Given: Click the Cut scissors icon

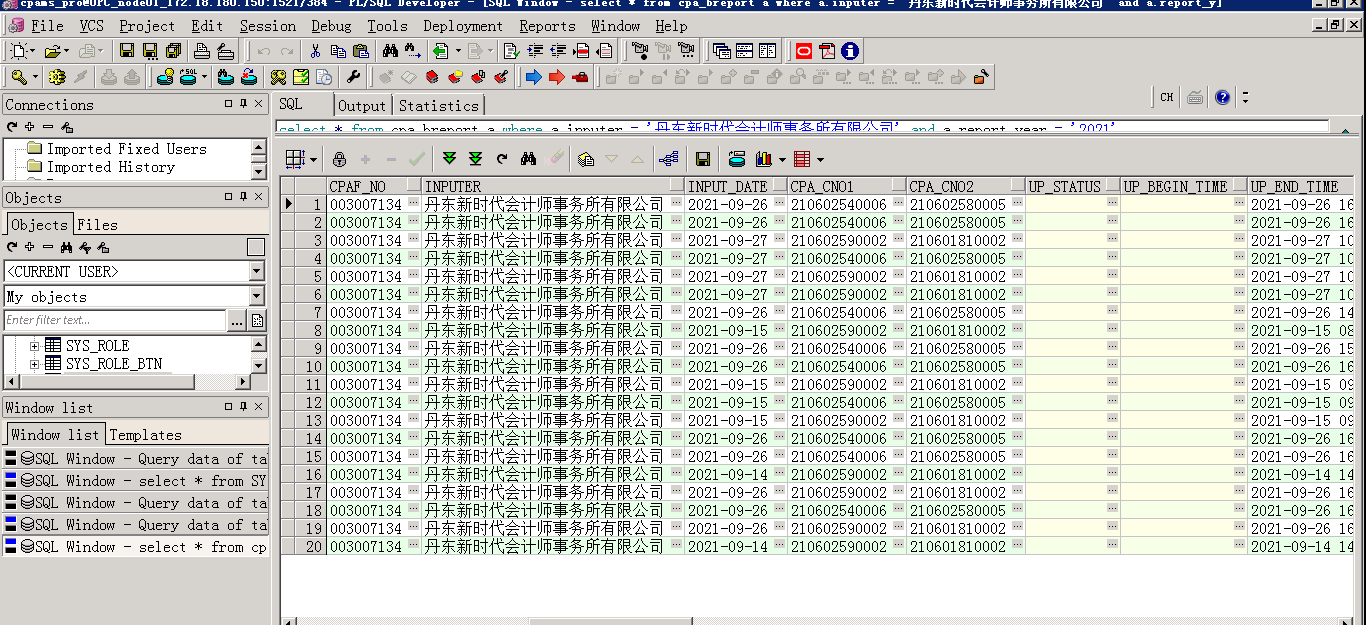Looking at the screenshot, I should (315, 51).
